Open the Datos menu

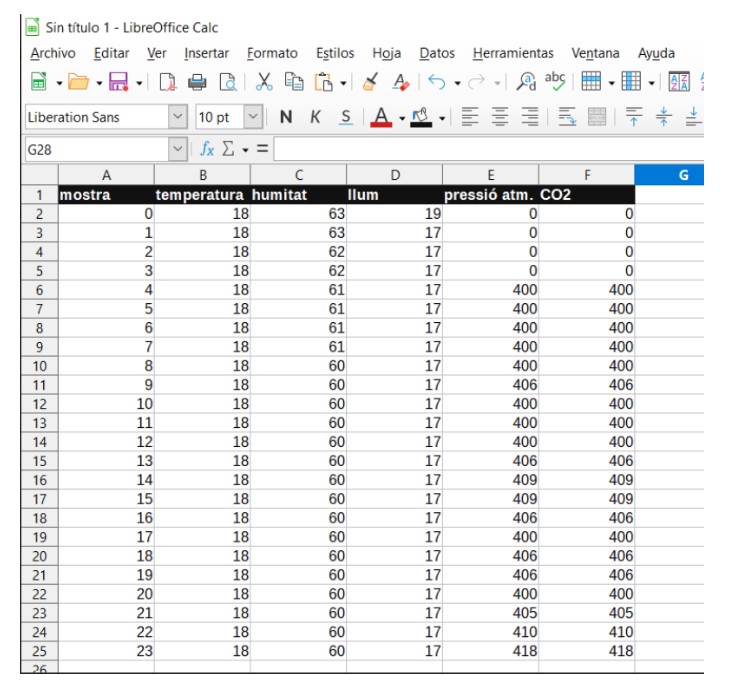(437, 53)
